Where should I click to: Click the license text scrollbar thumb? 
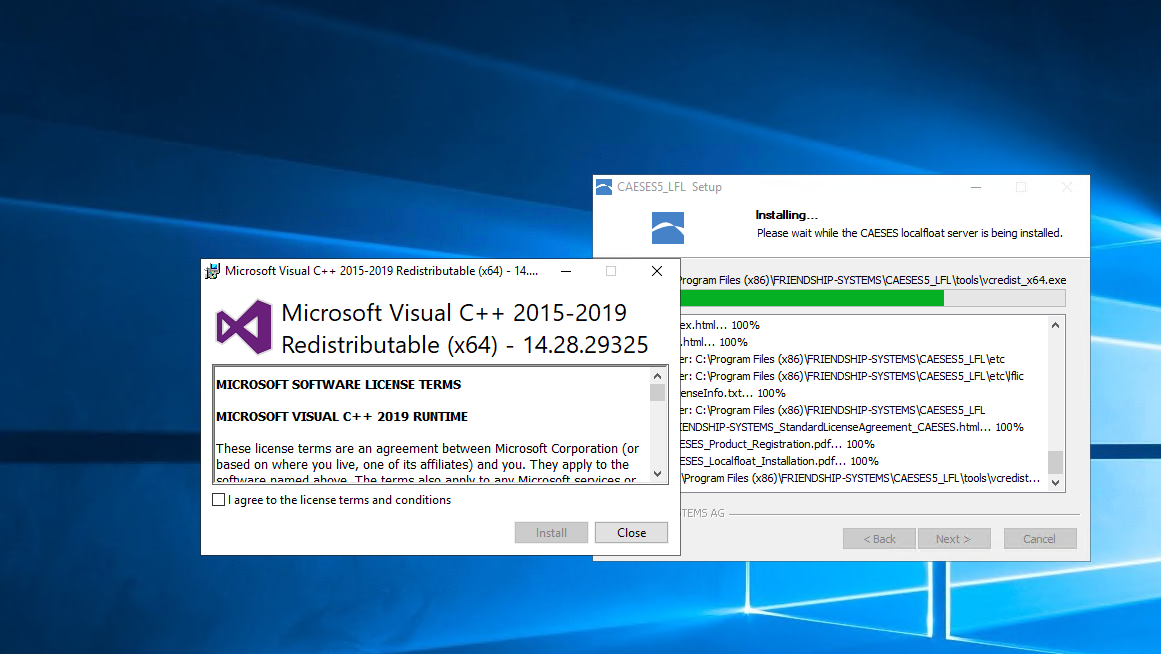tap(657, 392)
